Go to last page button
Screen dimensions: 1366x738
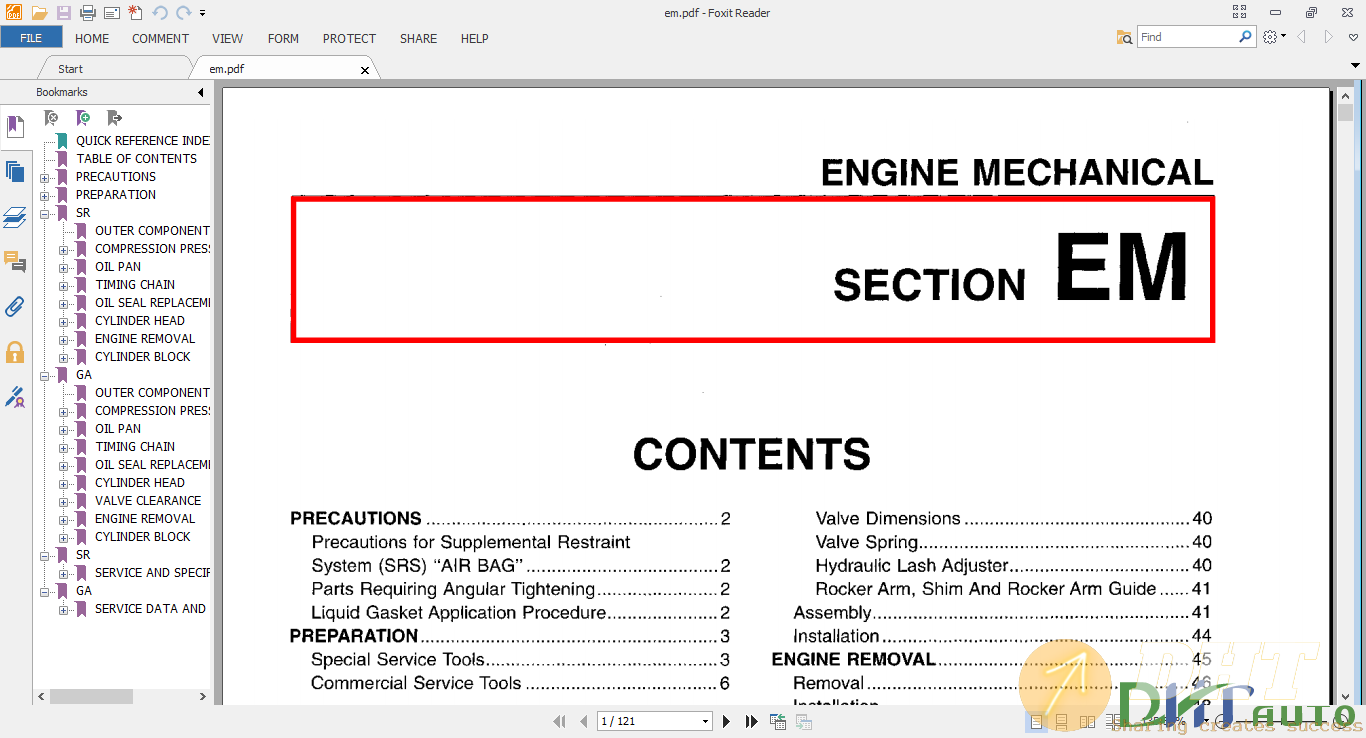click(x=752, y=721)
